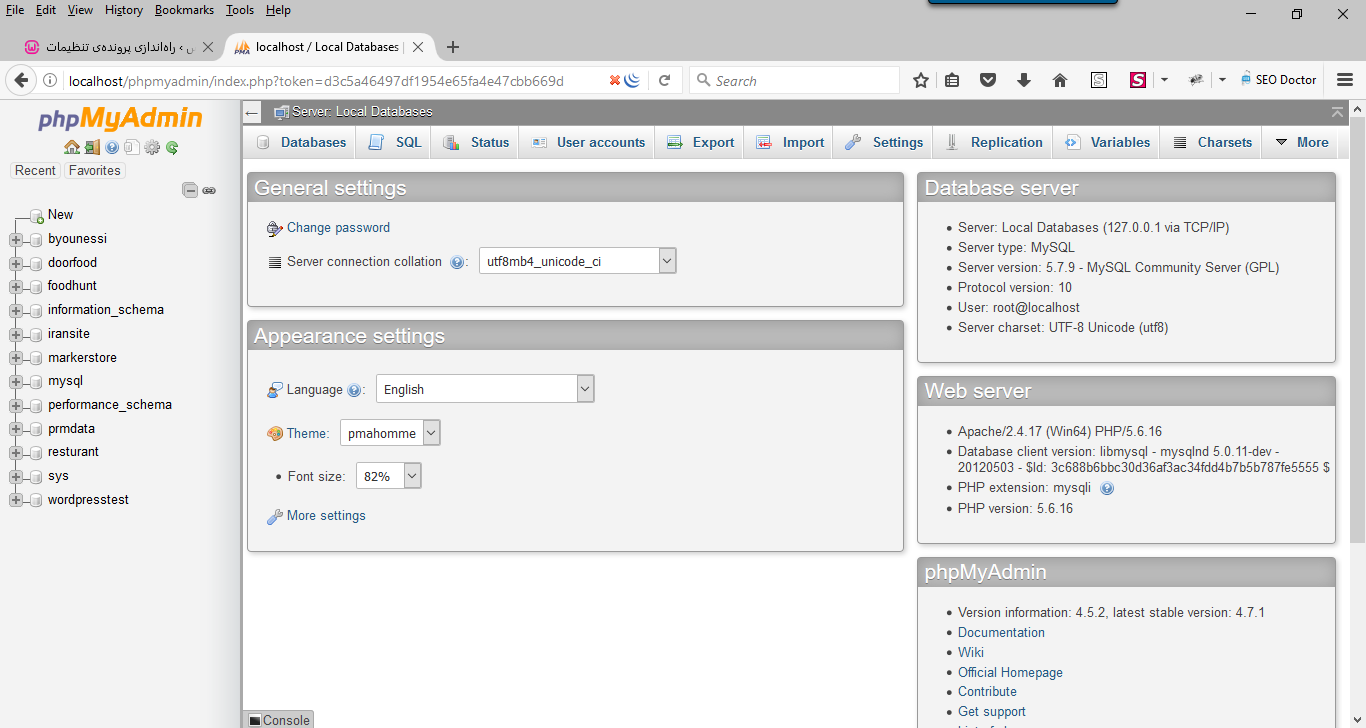Viewport: 1366px width, 728px height.
Task: Select the mysql database in the tree
Action: coord(65,381)
